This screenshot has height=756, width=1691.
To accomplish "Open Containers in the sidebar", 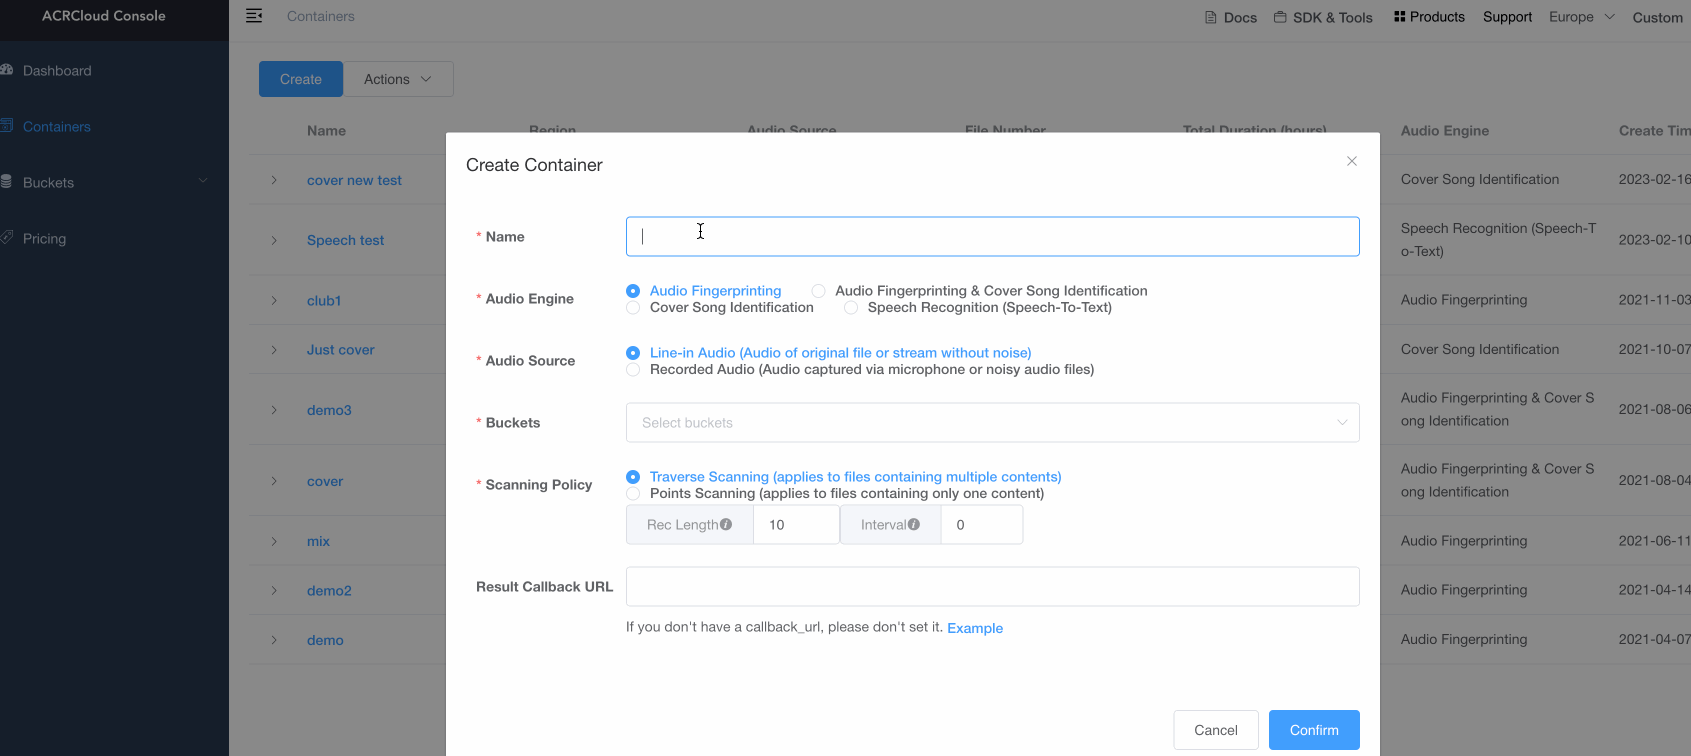I will [56, 127].
